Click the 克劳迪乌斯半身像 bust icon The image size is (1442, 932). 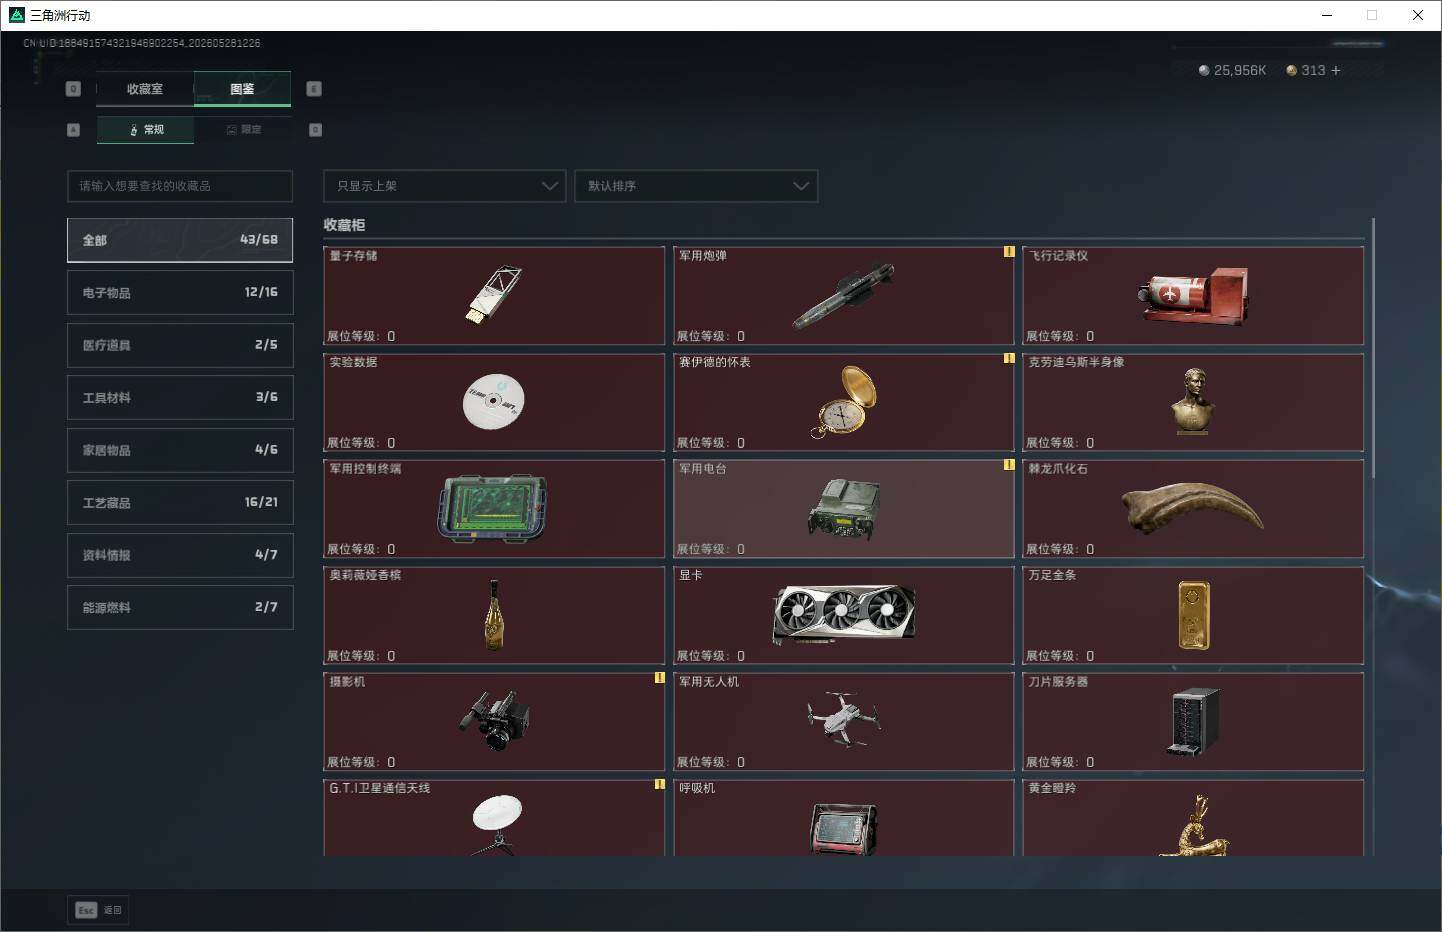(x=1192, y=401)
